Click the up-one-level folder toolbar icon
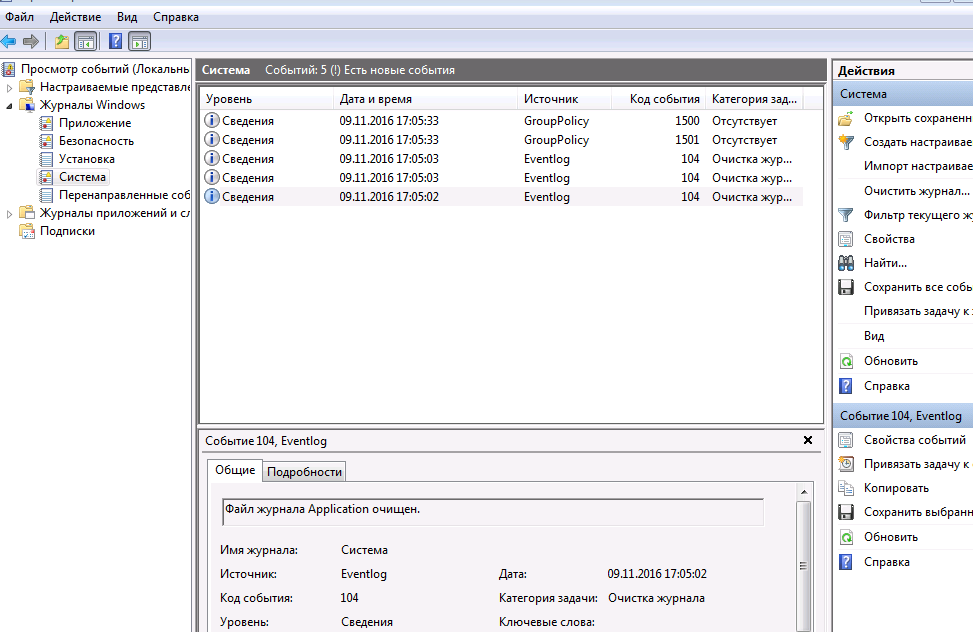 (61, 42)
